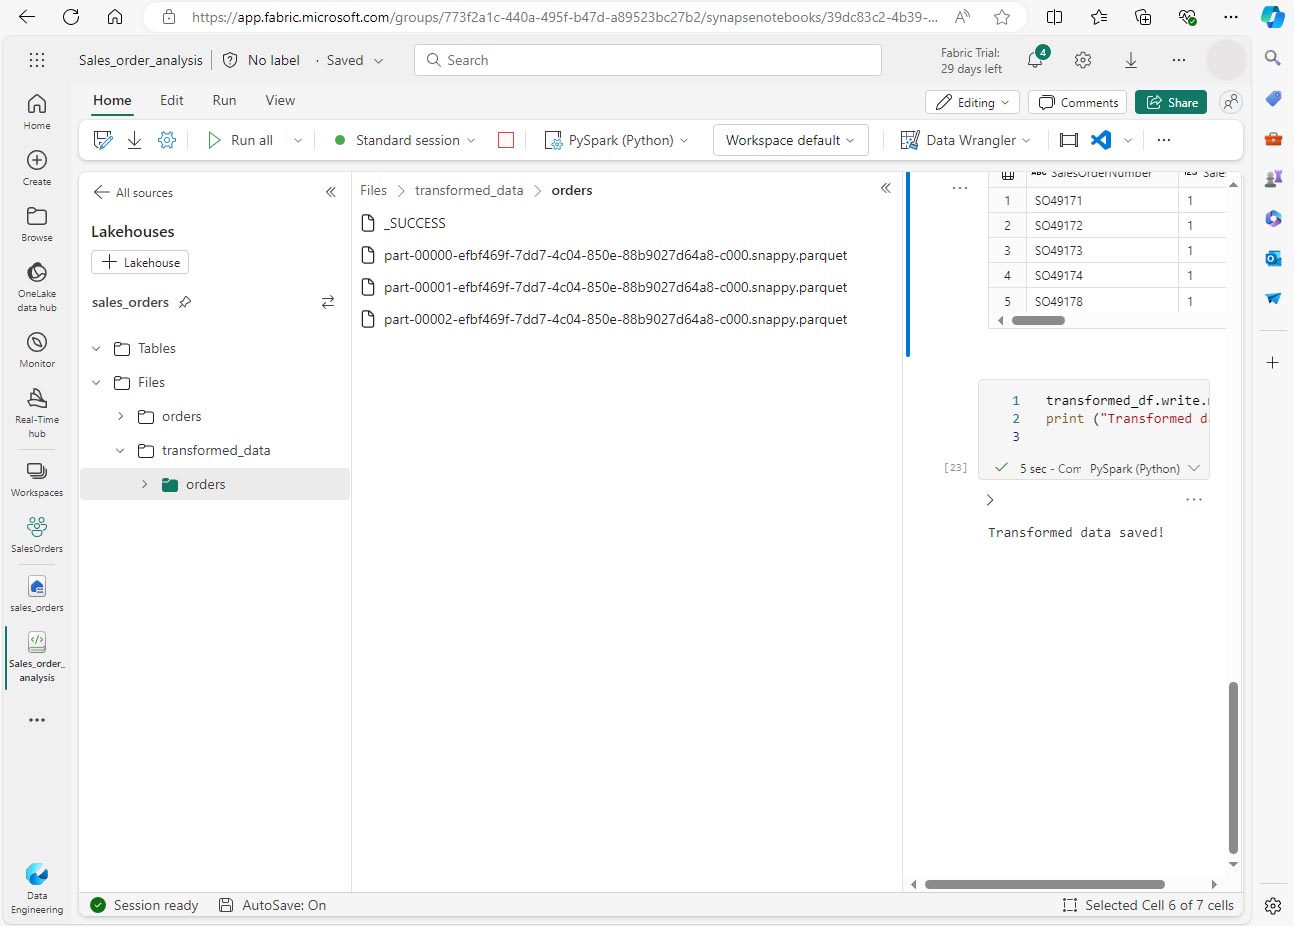Image resolution: width=1294 pixels, height=926 pixels.
Task: Open the app launcher waffle icon
Action: tap(37, 60)
